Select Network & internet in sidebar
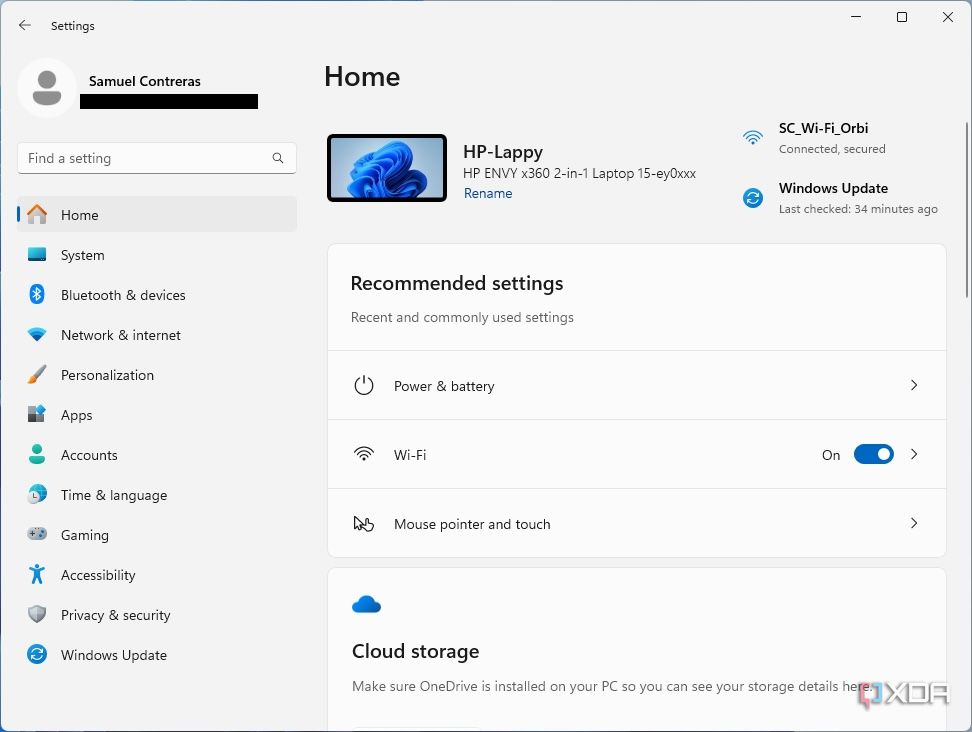 click(157, 335)
